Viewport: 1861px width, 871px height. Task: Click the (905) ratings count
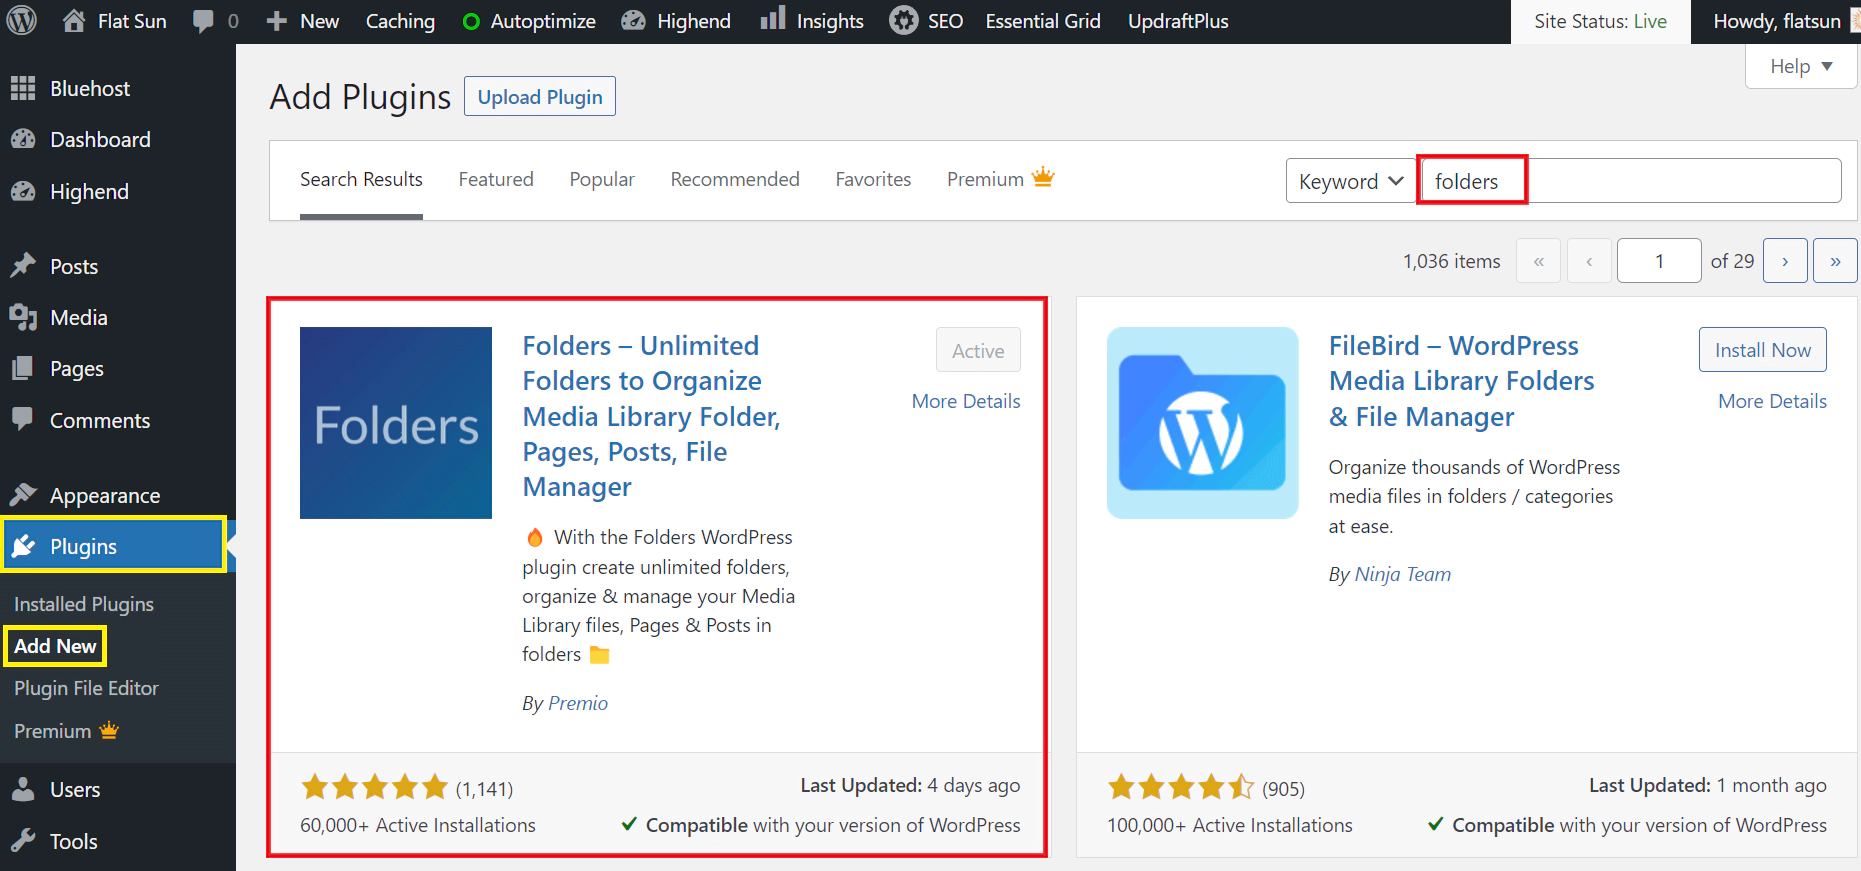click(1283, 789)
